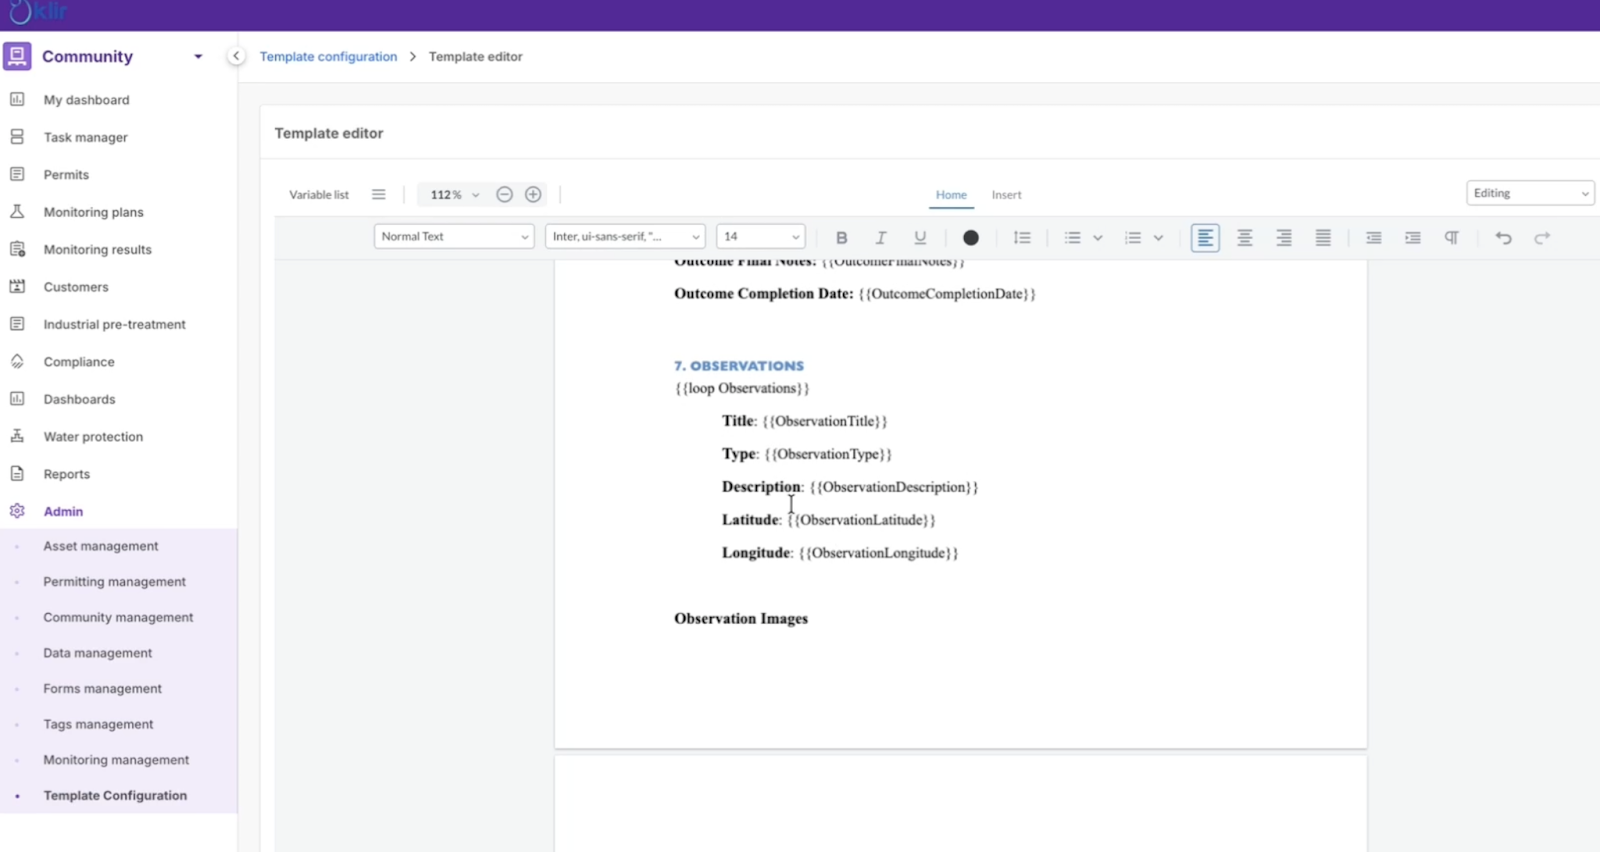Undo the last edit
The height and width of the screenshot is (852, 1600).
click(1503, 238)
